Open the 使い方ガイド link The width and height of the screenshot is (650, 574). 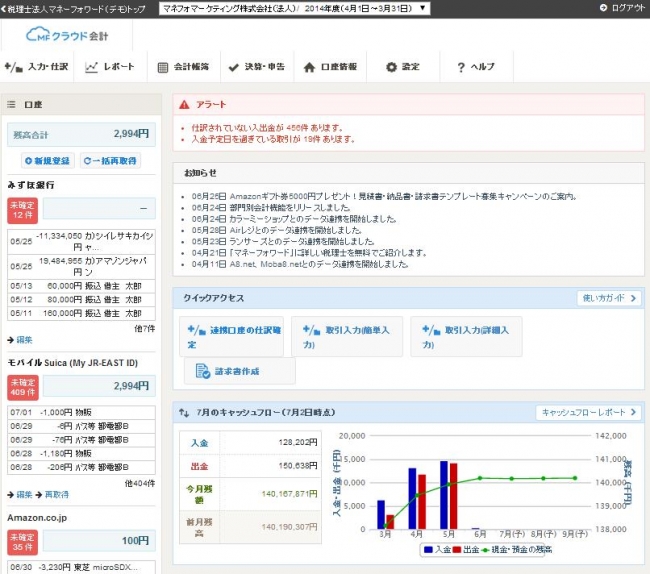pyautogui.click(x=608, y=298)
